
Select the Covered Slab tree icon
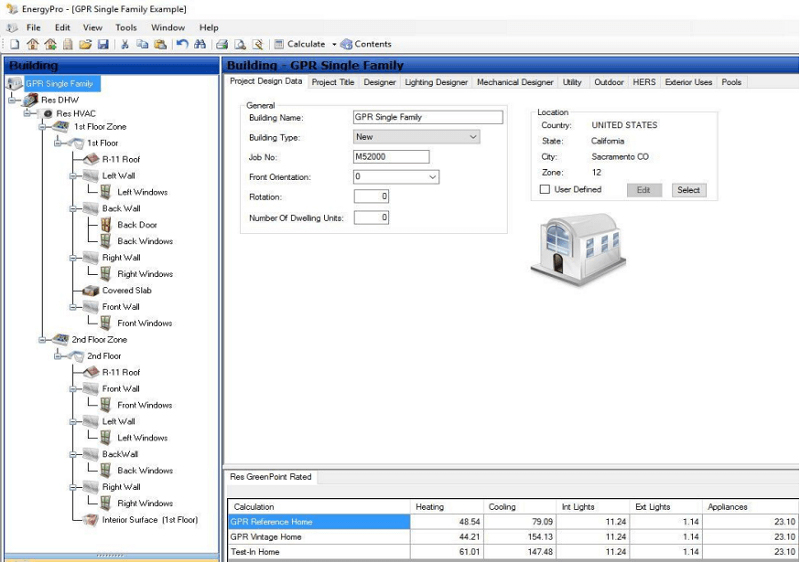coord(91,291)
